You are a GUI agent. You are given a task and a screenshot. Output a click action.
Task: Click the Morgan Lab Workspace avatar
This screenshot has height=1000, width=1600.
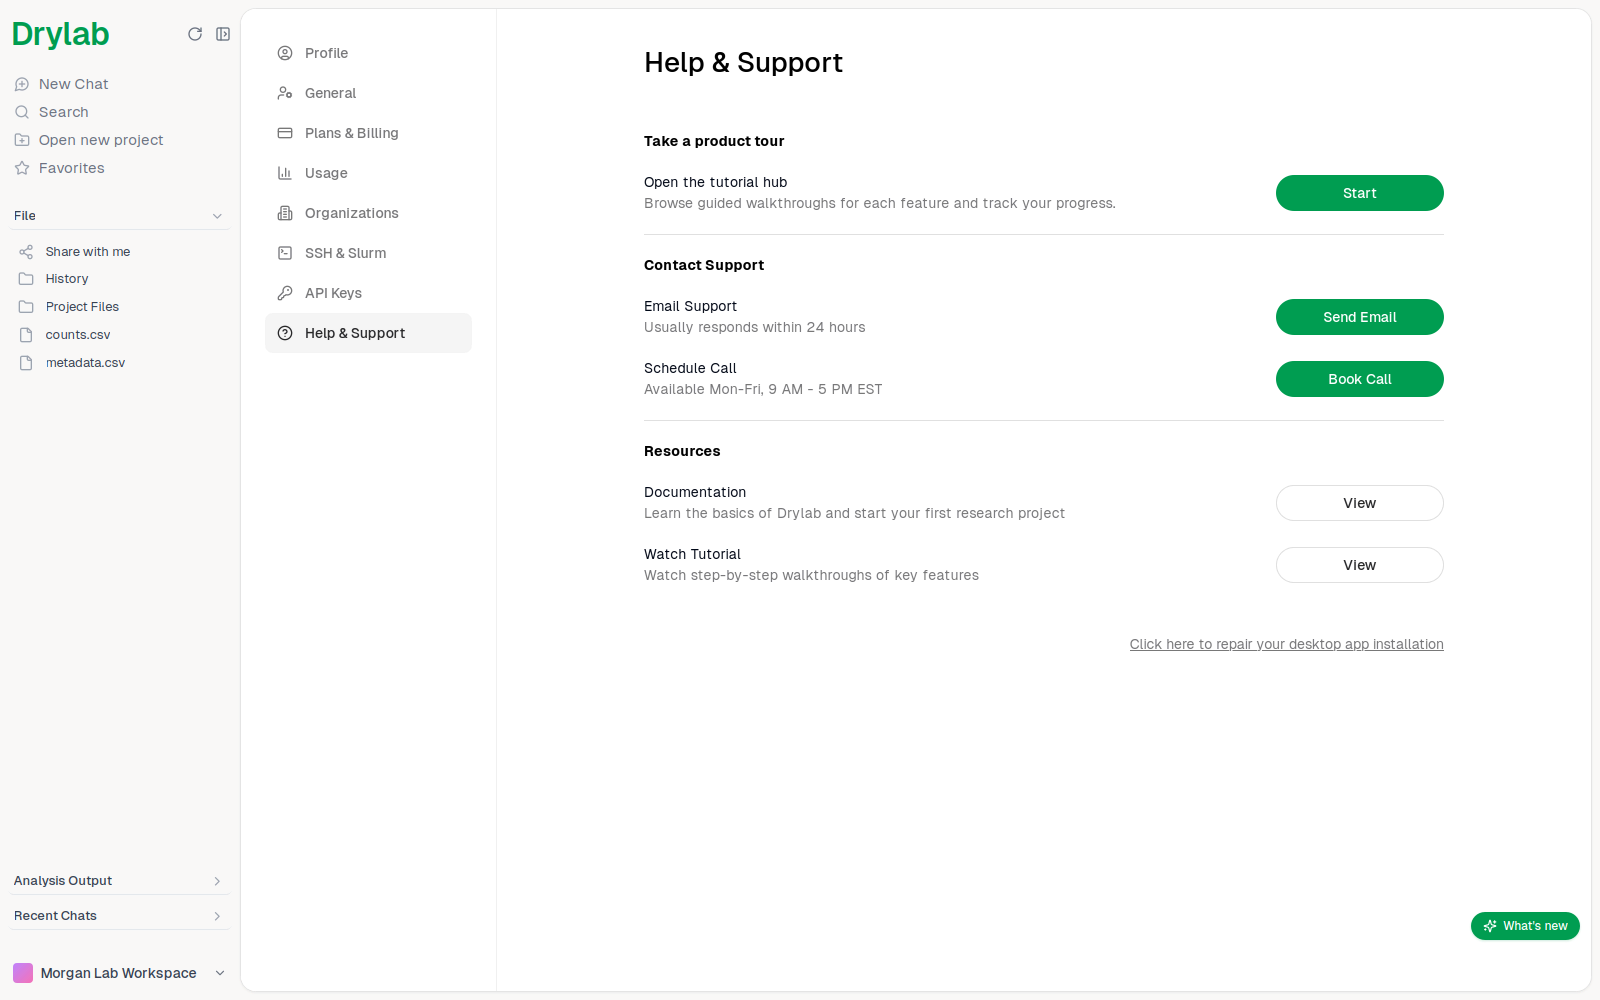point(23,973)
